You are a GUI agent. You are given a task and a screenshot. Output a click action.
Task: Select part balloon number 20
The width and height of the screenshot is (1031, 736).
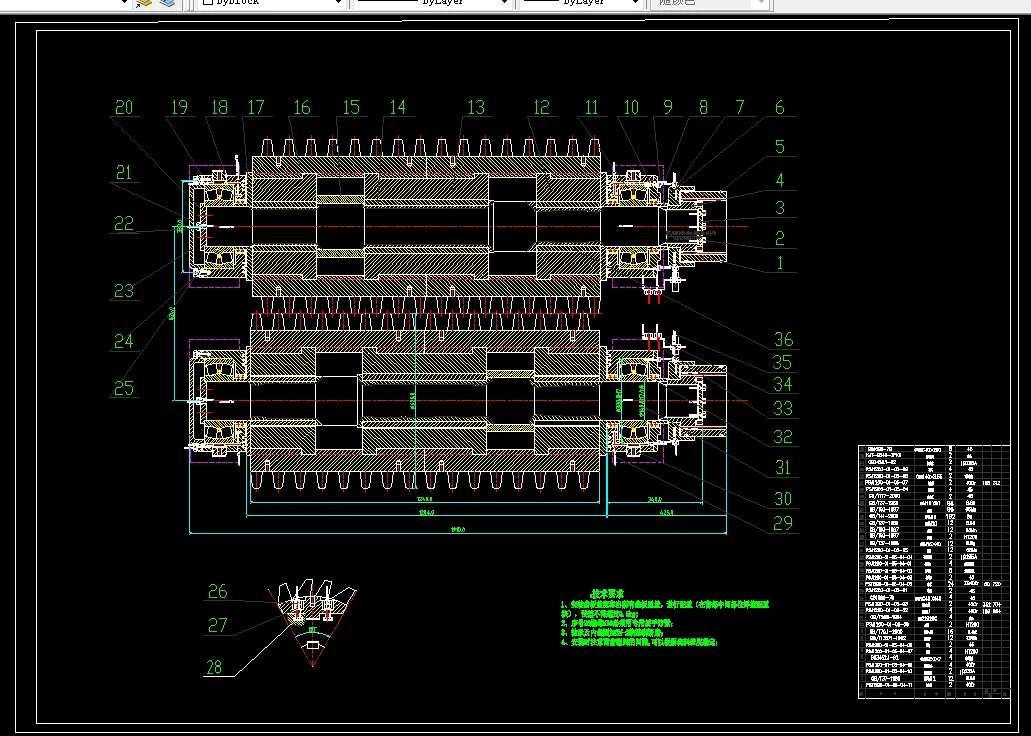point(124,109)
